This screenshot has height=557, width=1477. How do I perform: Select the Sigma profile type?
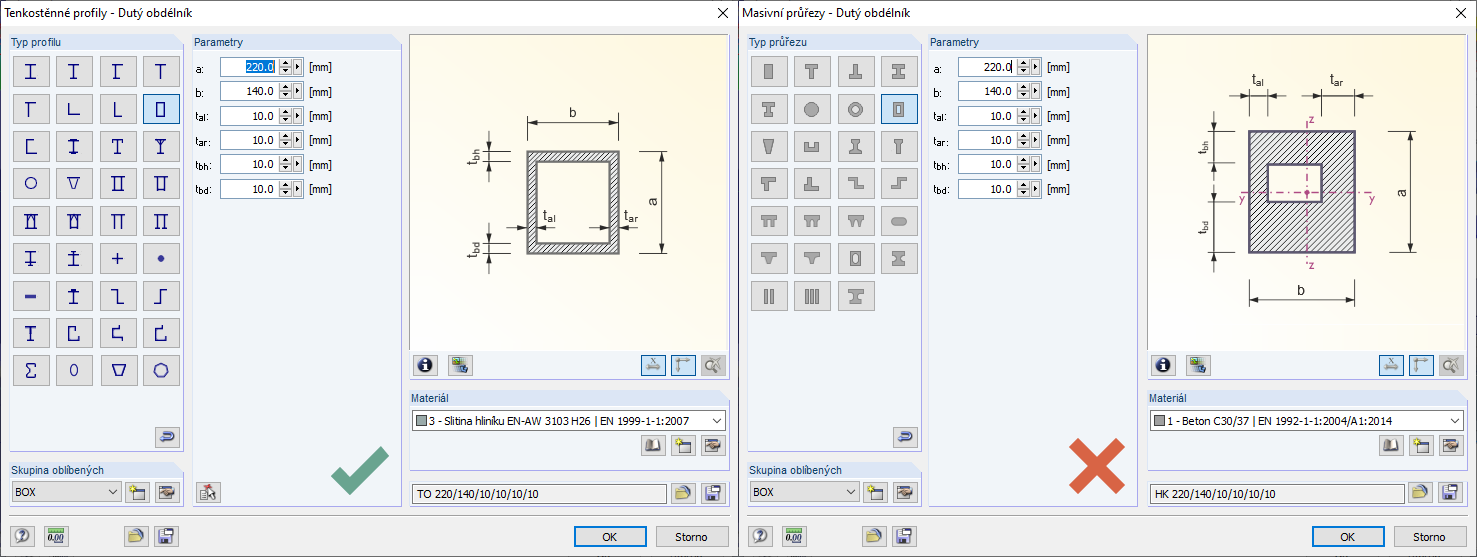coord(31,369)
